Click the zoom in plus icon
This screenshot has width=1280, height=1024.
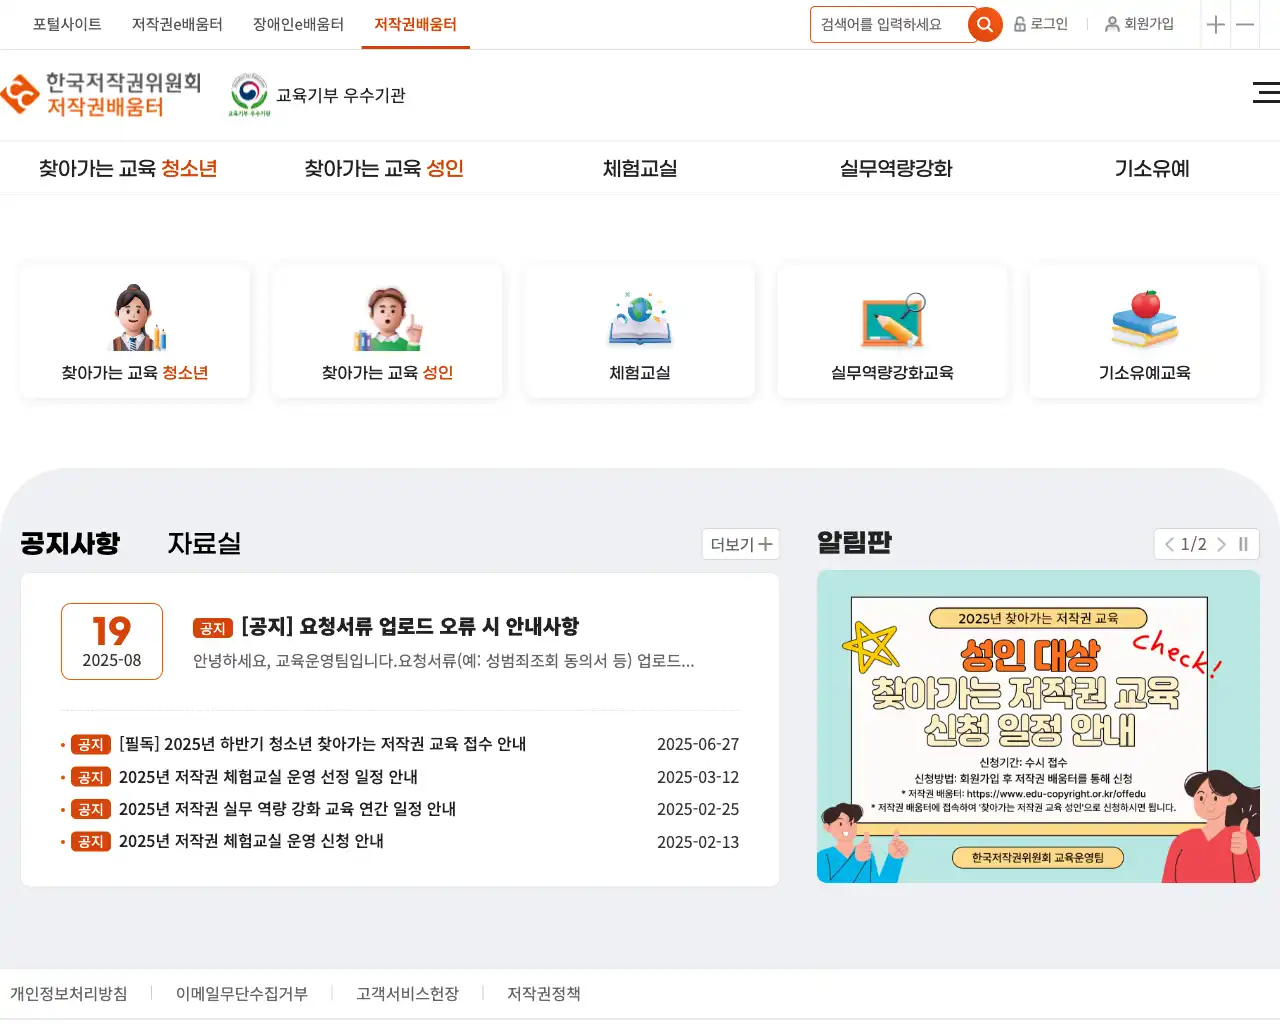(1215, 25)
